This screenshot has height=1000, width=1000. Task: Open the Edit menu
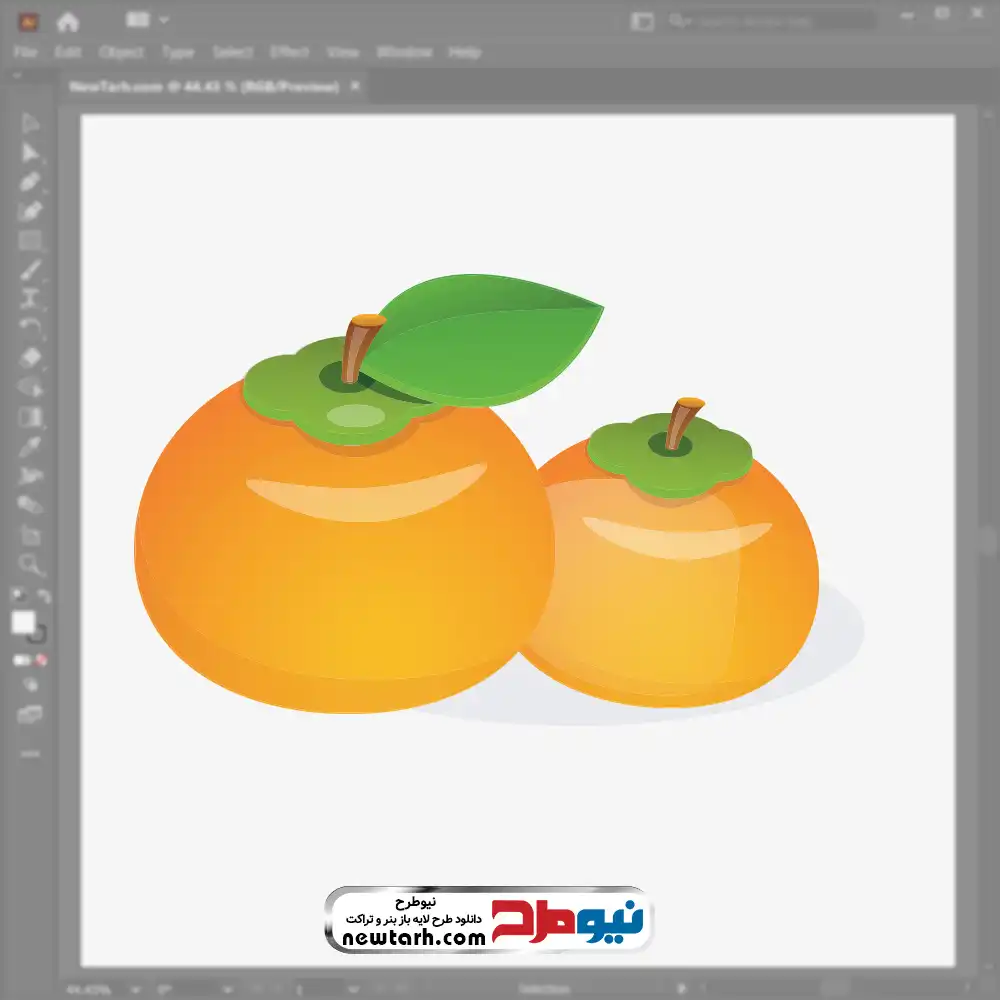[68, 52]
